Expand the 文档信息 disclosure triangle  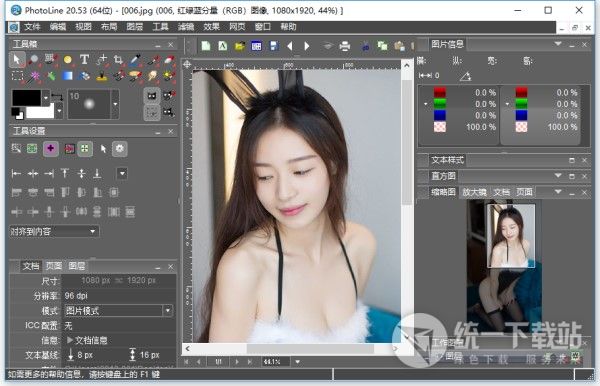click(x=70, y=340)
